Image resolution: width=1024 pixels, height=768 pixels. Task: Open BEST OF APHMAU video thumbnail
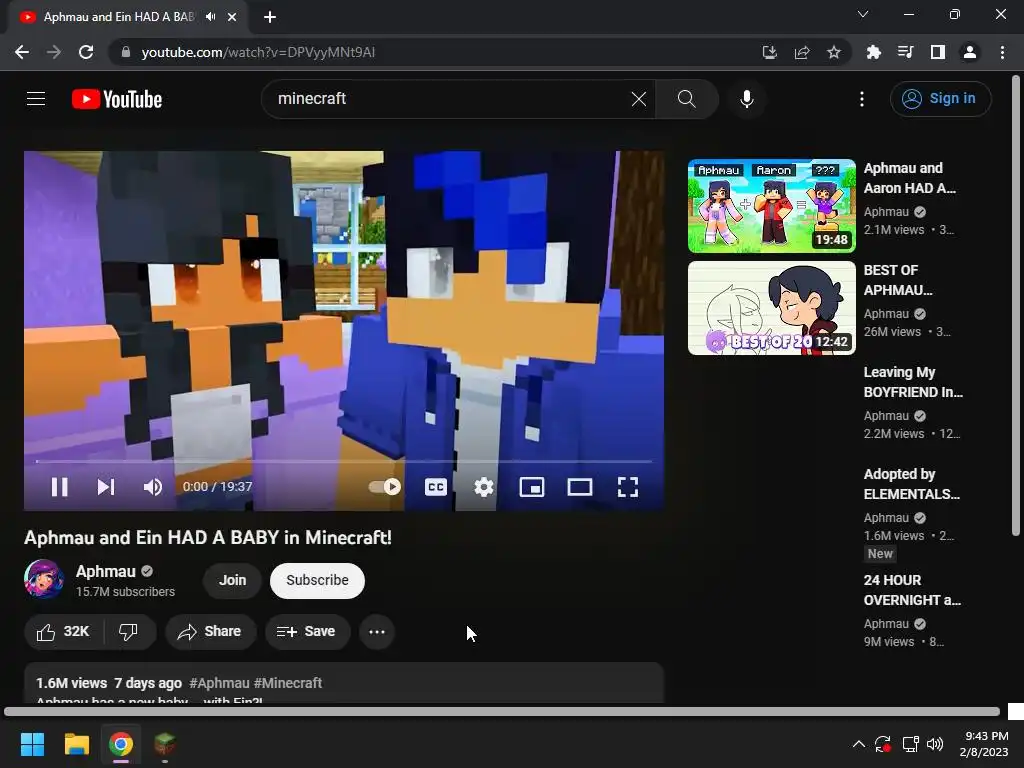pos(771,308)
